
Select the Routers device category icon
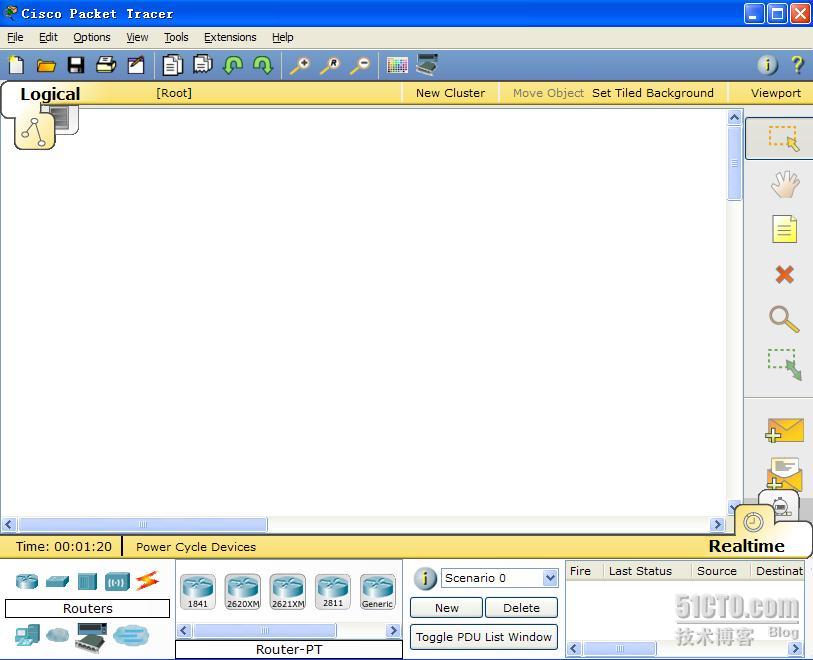click(x=27, y=581)
